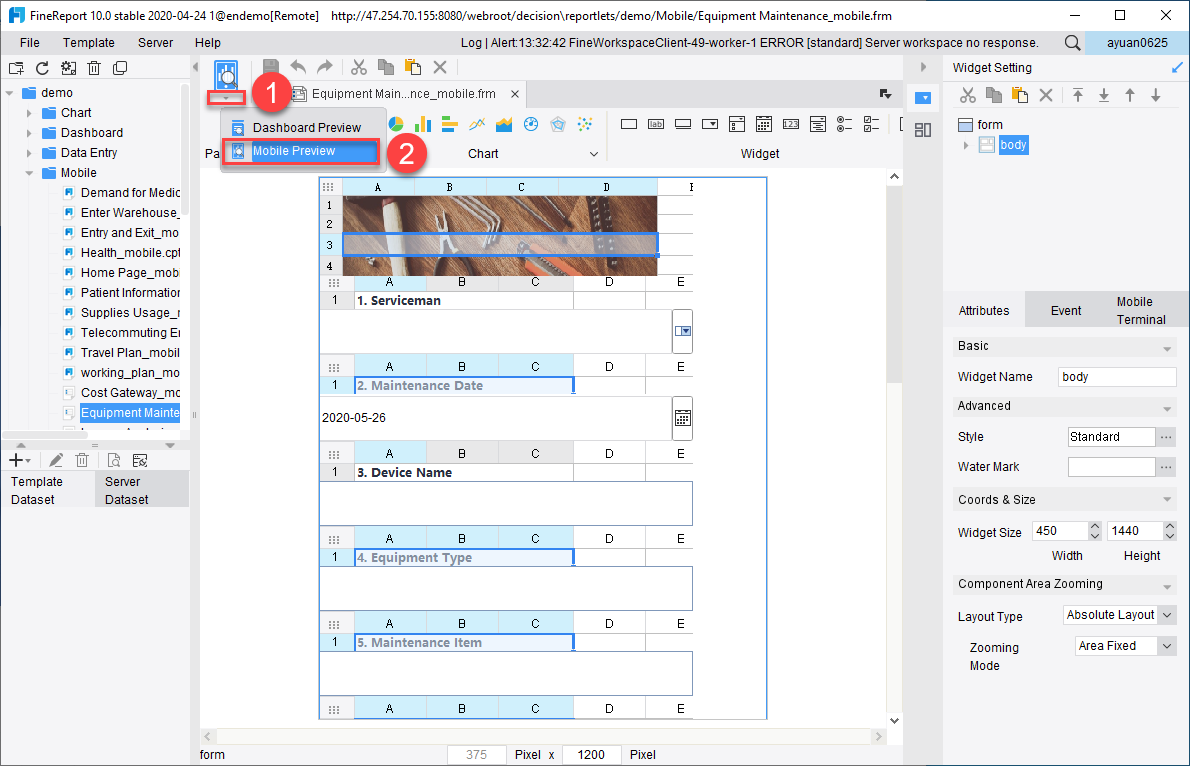The height and width of the screenshot is (766, 1190).
Task: Click inside the Widget Name field
Action: (1115, 376)
